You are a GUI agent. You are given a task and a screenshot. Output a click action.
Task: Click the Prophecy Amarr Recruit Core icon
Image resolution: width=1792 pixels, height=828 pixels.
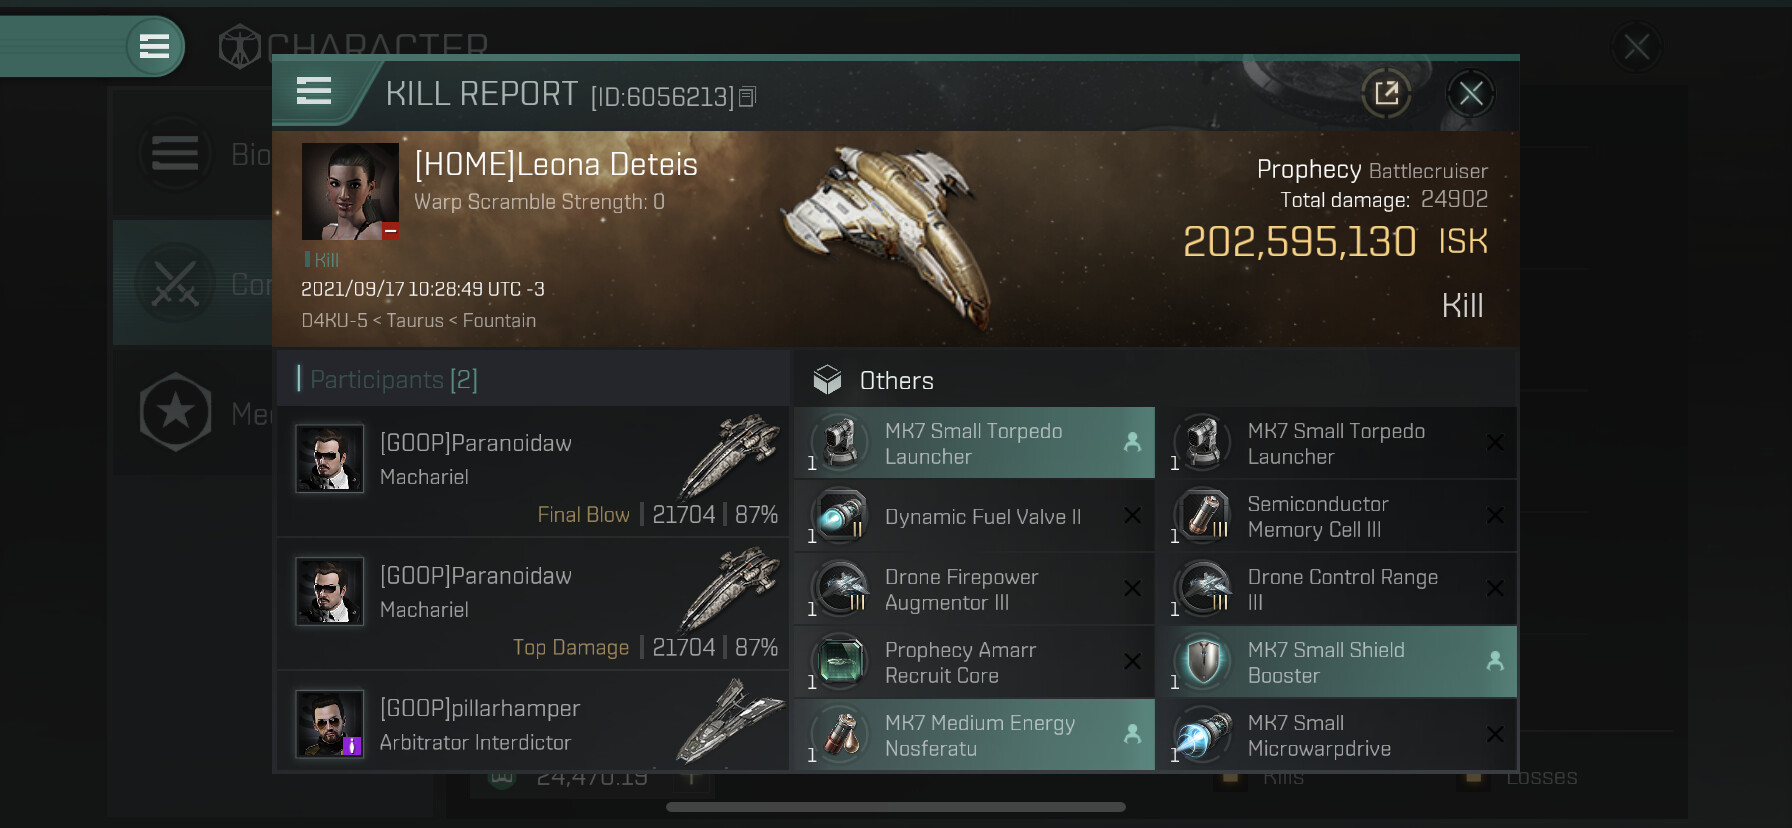pos(840,662)
